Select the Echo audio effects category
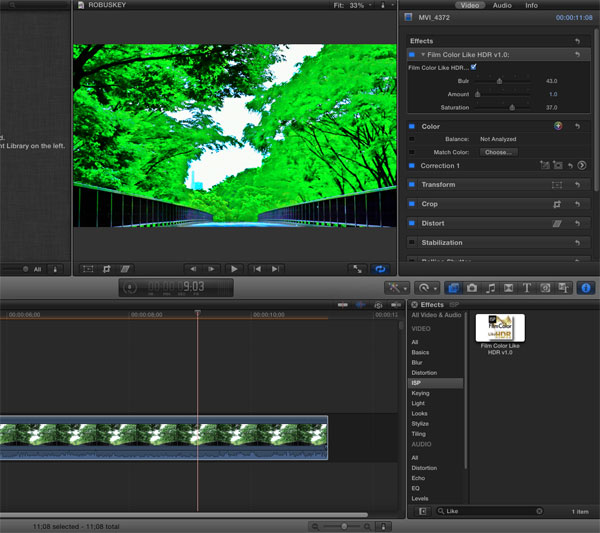 [418, 478]
